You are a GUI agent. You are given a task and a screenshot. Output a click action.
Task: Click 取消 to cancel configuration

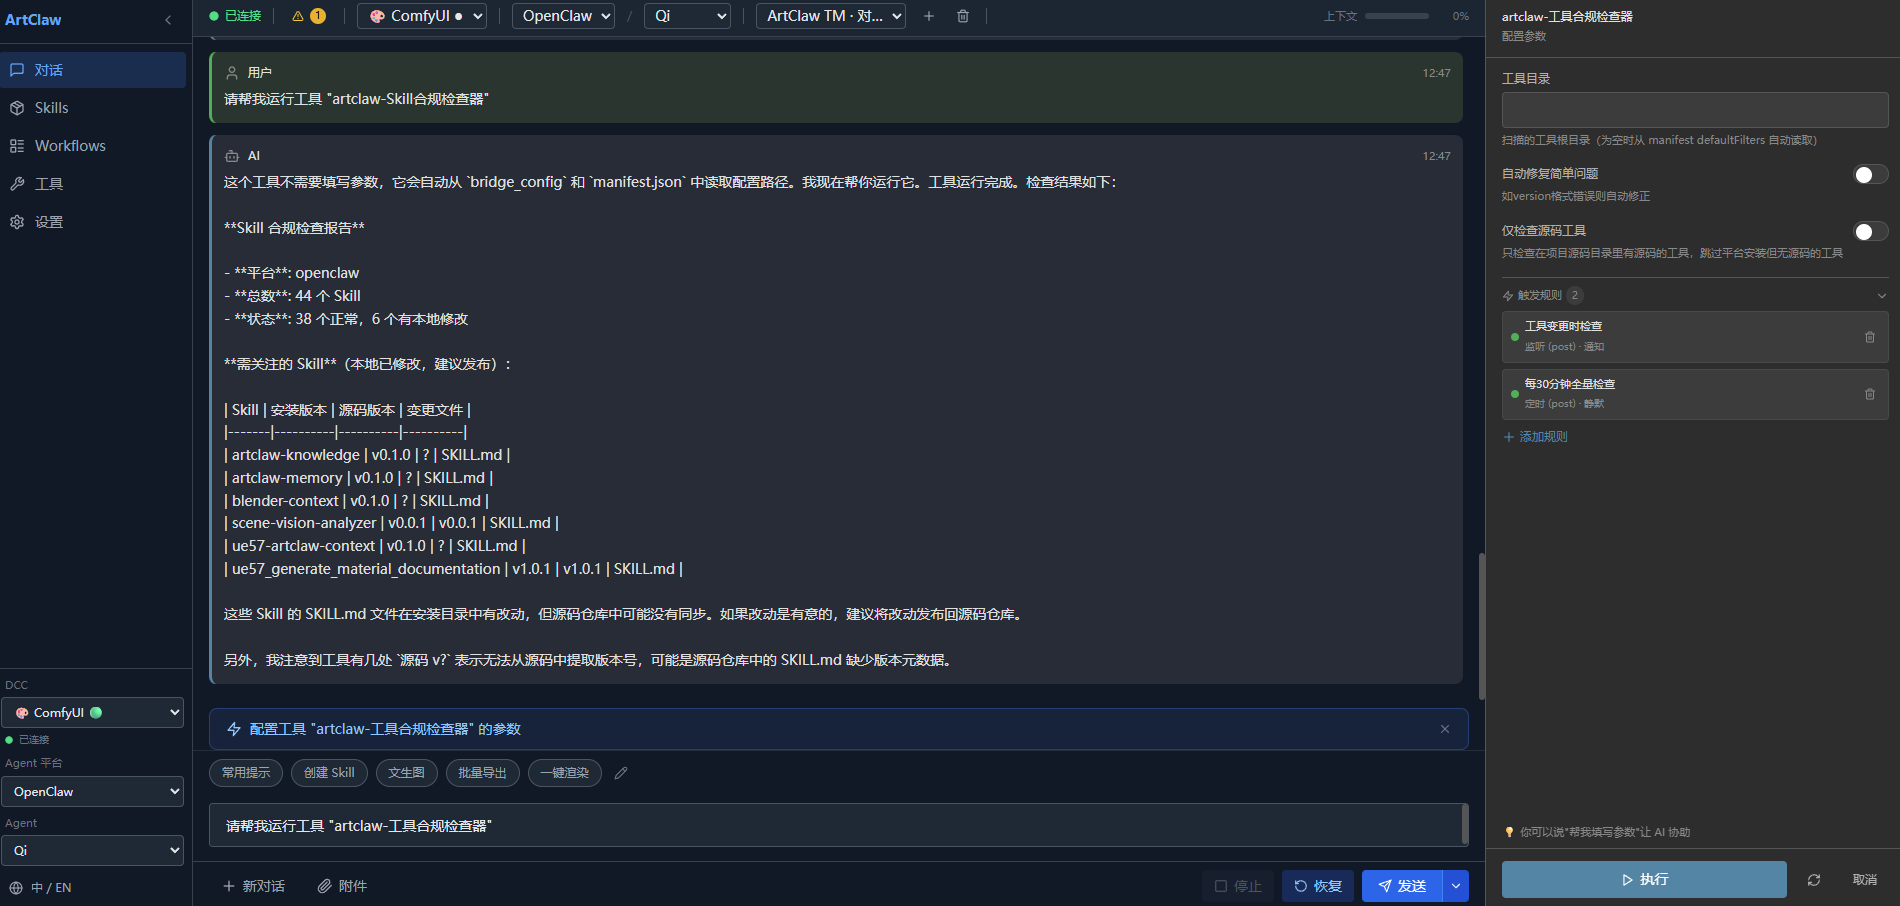(x=1865, y=880)
